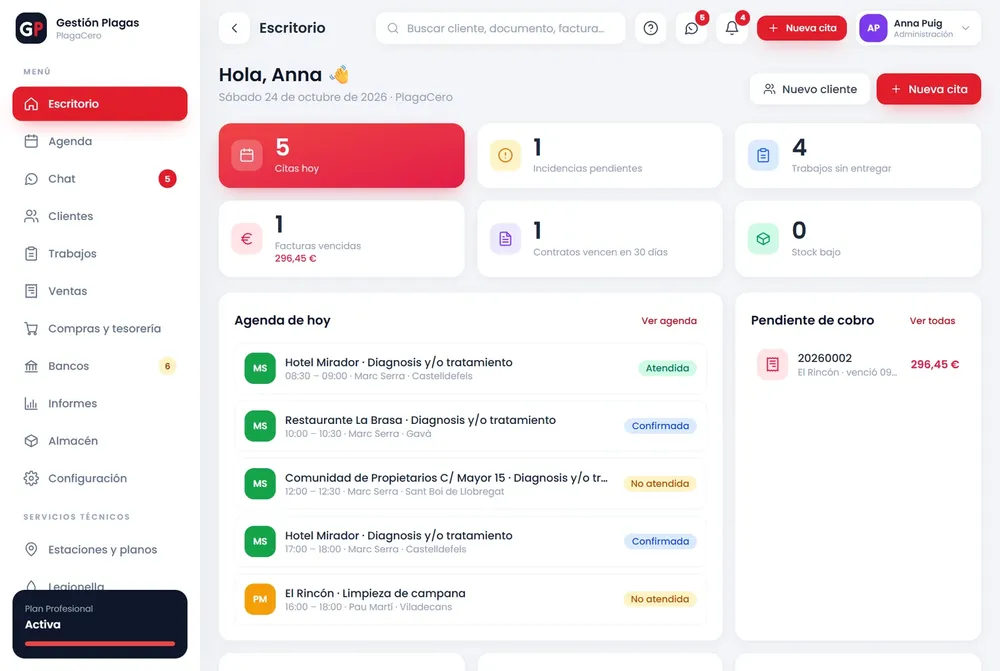
Task: Click the 296,45 € overdue amount in Facturas vencidas
Action: [x=295, y=258]
